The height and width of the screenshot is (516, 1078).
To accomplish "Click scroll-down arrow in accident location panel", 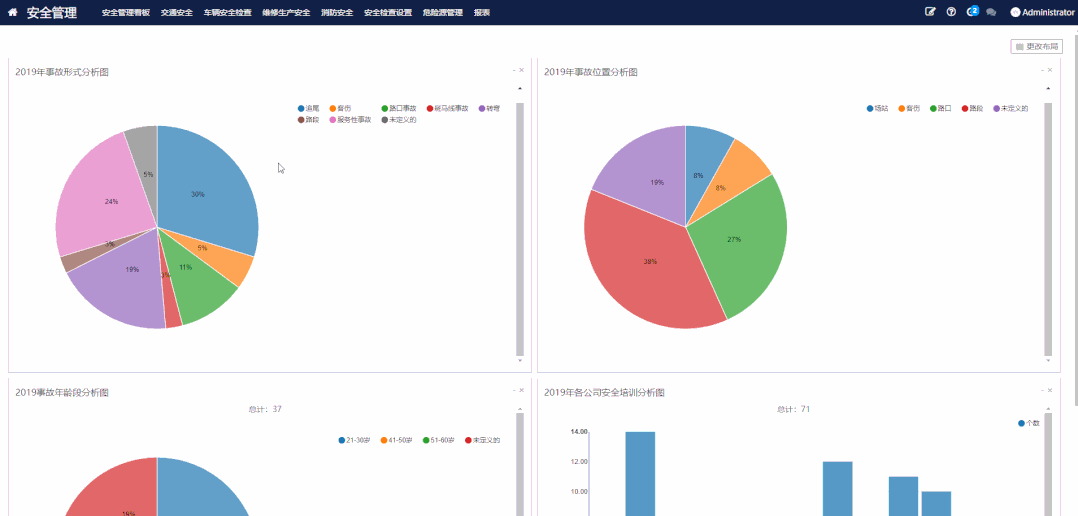I will pyautogui.click(x=1048, y=360).
